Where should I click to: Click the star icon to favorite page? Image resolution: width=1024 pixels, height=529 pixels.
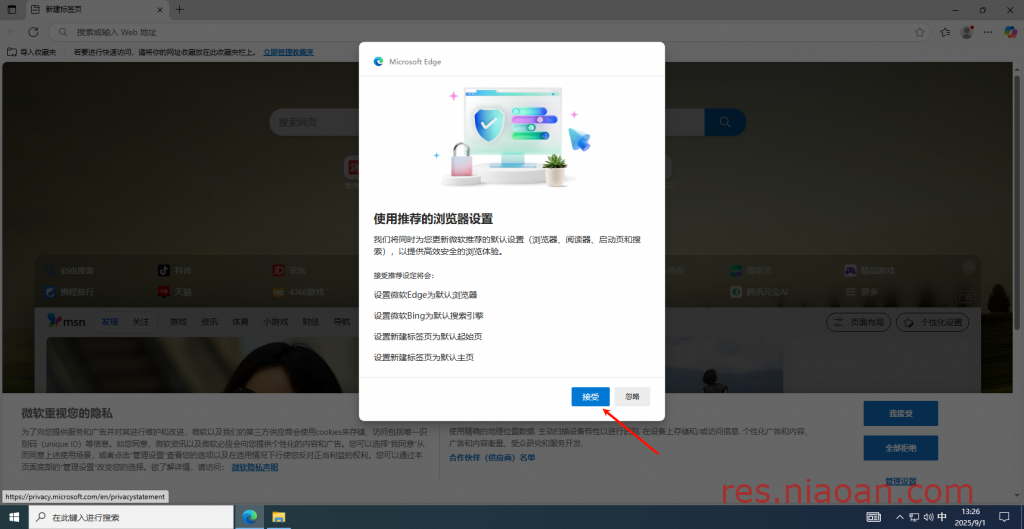click(920, 32)
